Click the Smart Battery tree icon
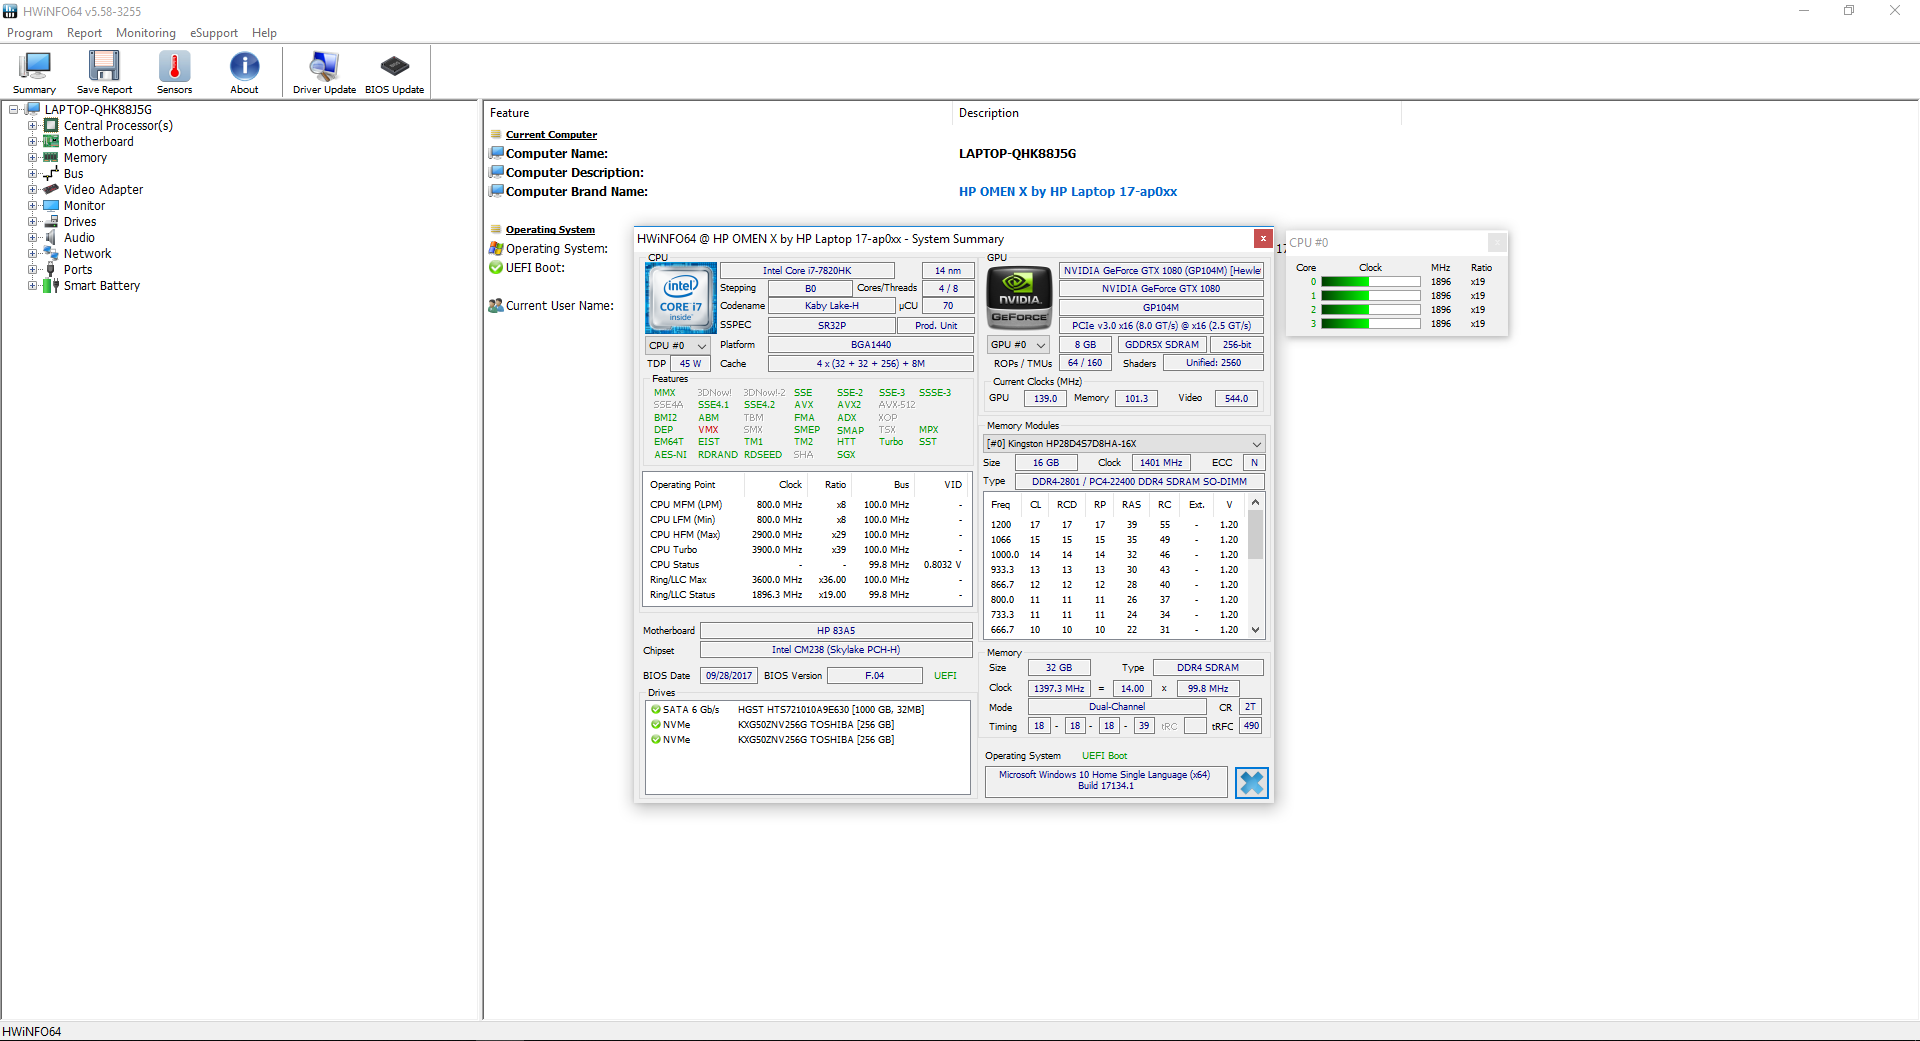Screen dimensions: 1920x1041 (x=51, y=286)
